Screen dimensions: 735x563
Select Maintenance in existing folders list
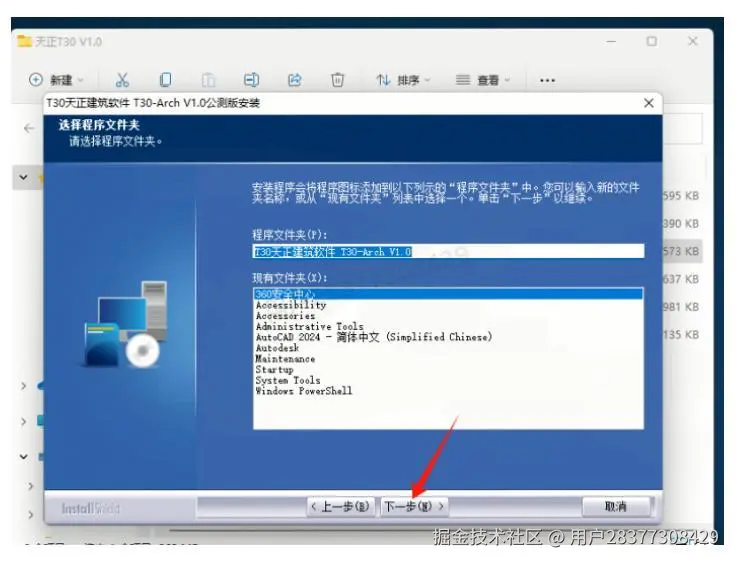[x=285, y=359]
